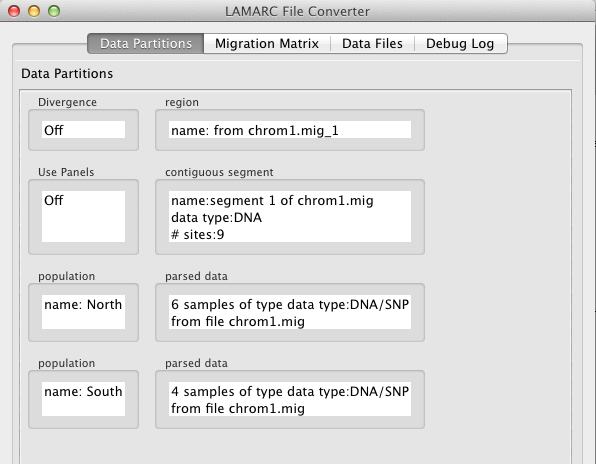
Task: Show the Debug Log tab
Action: [x=460, y=44]
